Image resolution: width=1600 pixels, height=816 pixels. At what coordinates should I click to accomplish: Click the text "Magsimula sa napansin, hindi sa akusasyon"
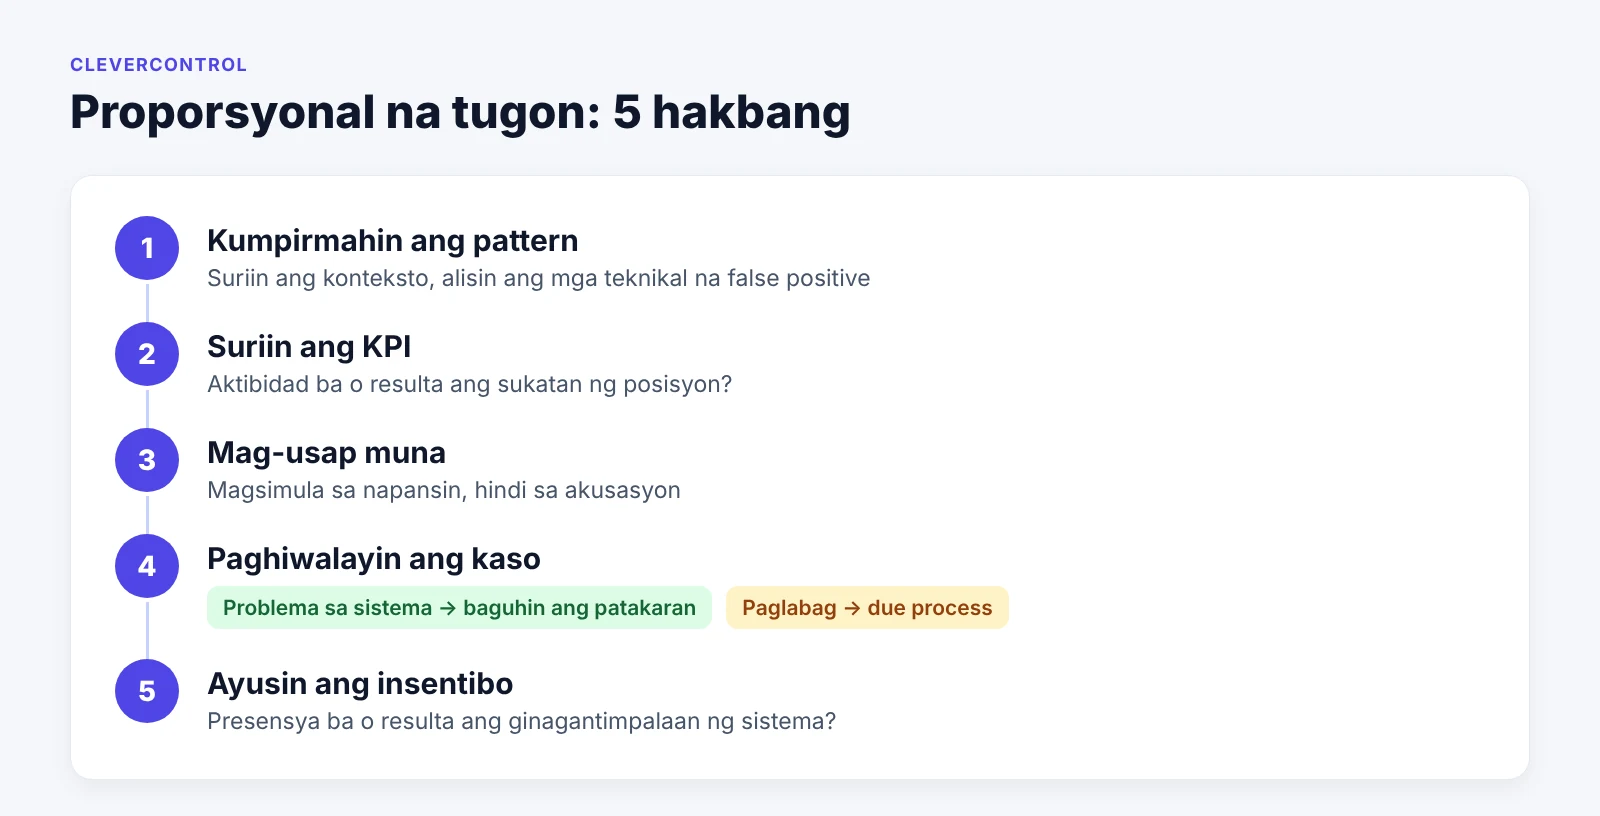tap(443, 490)
